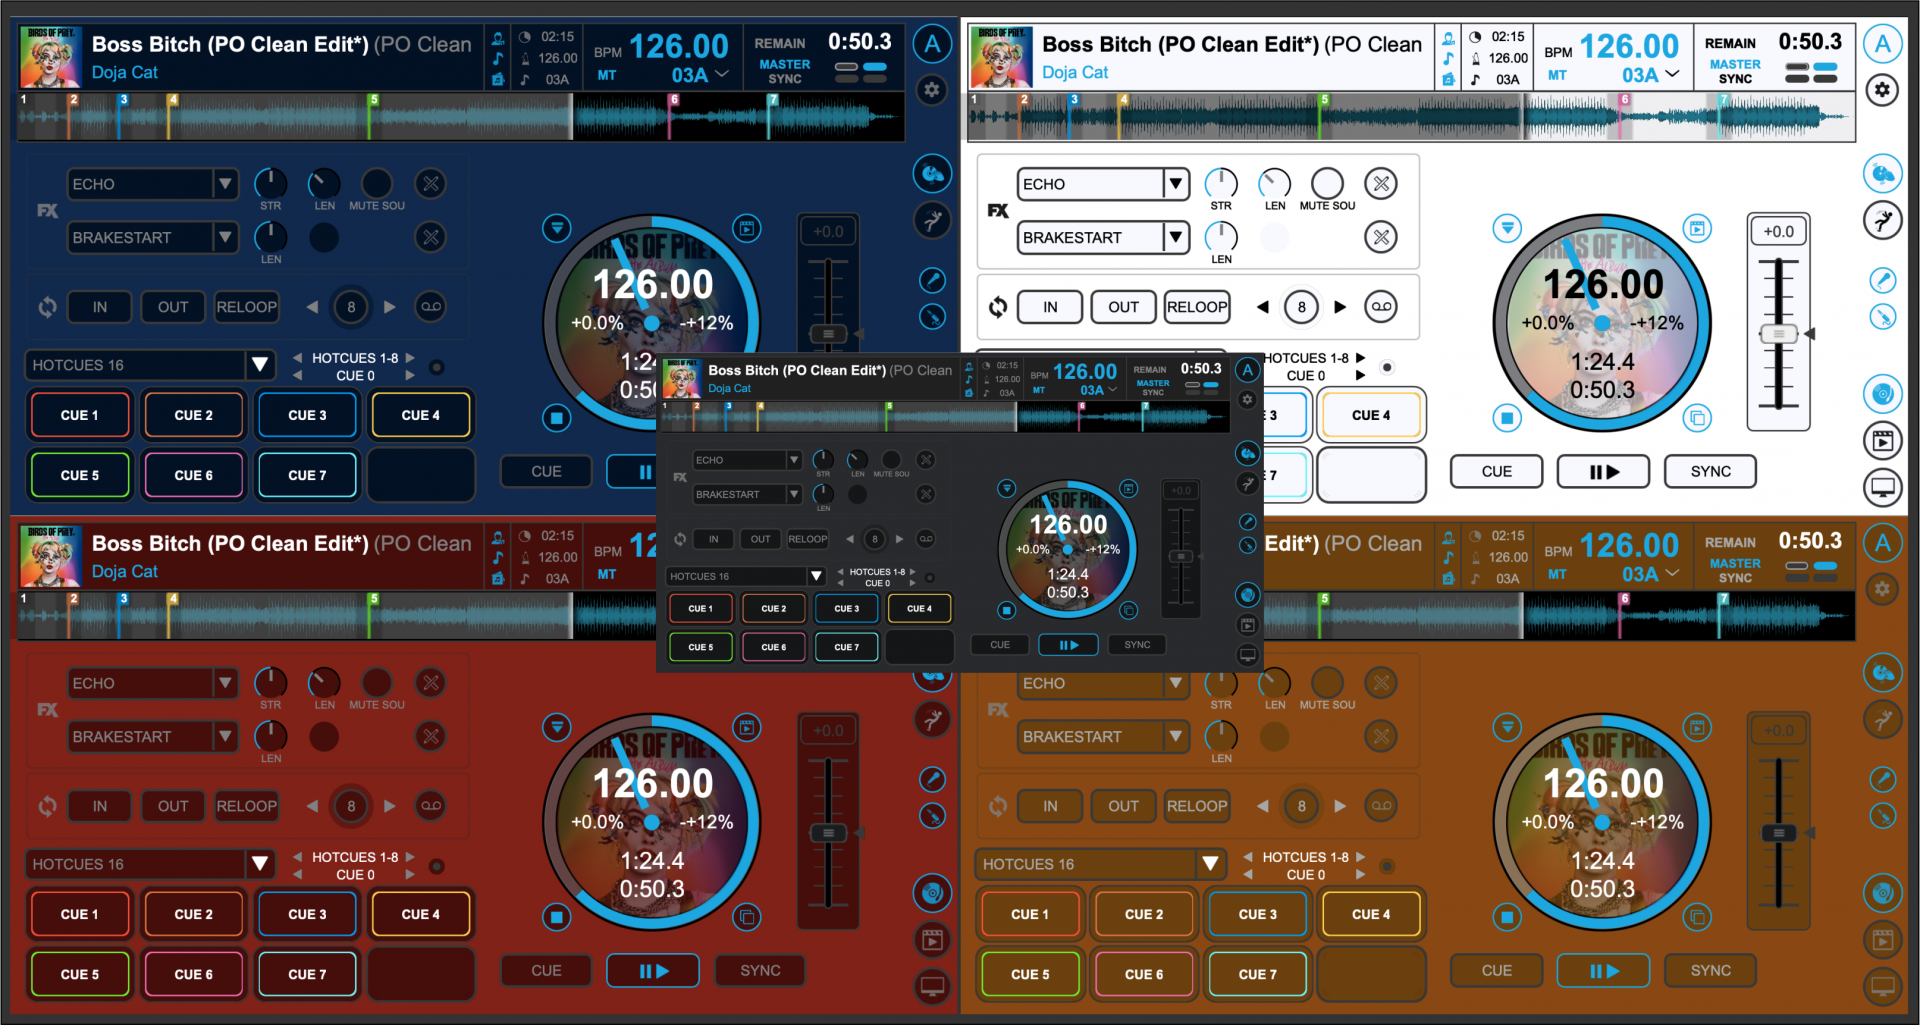Toggle MUTE SOU button in white skin
This screenshot has width=1920, height=1025.
click(x=1327, y=183)
